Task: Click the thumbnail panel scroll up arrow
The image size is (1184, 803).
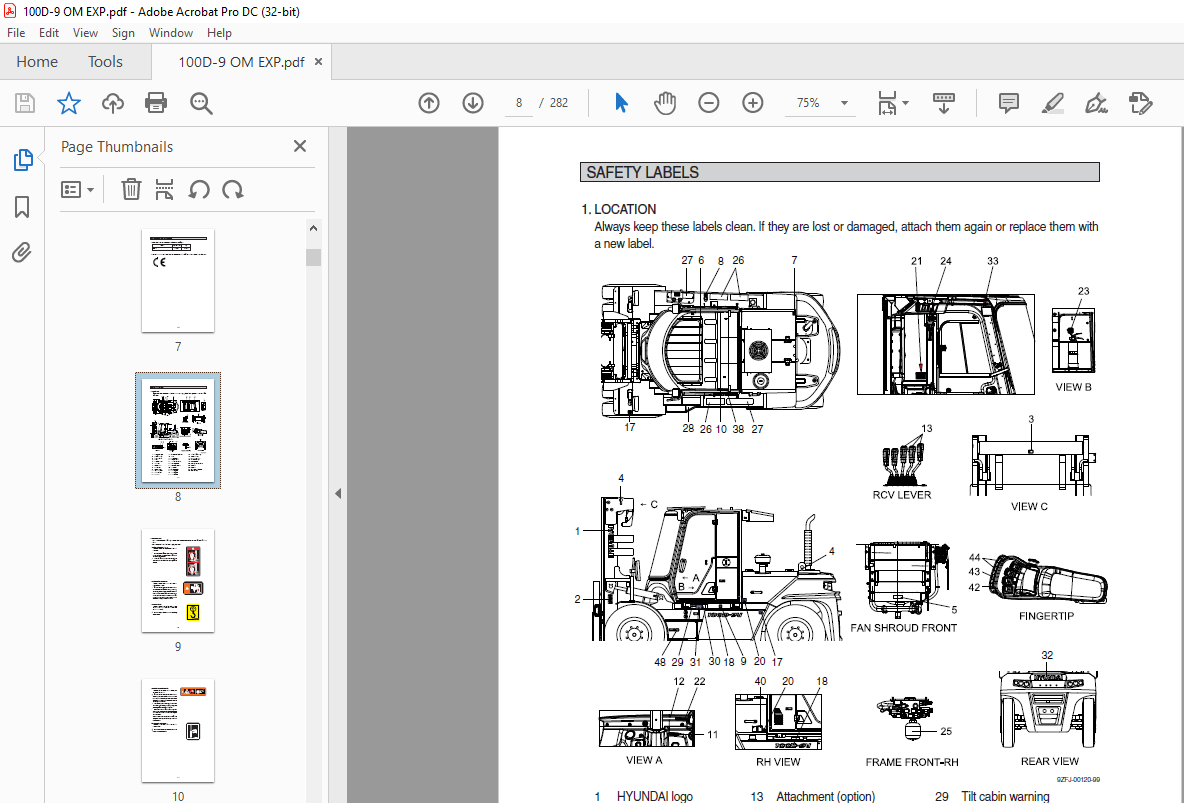Action: click(x=313, y=228)
